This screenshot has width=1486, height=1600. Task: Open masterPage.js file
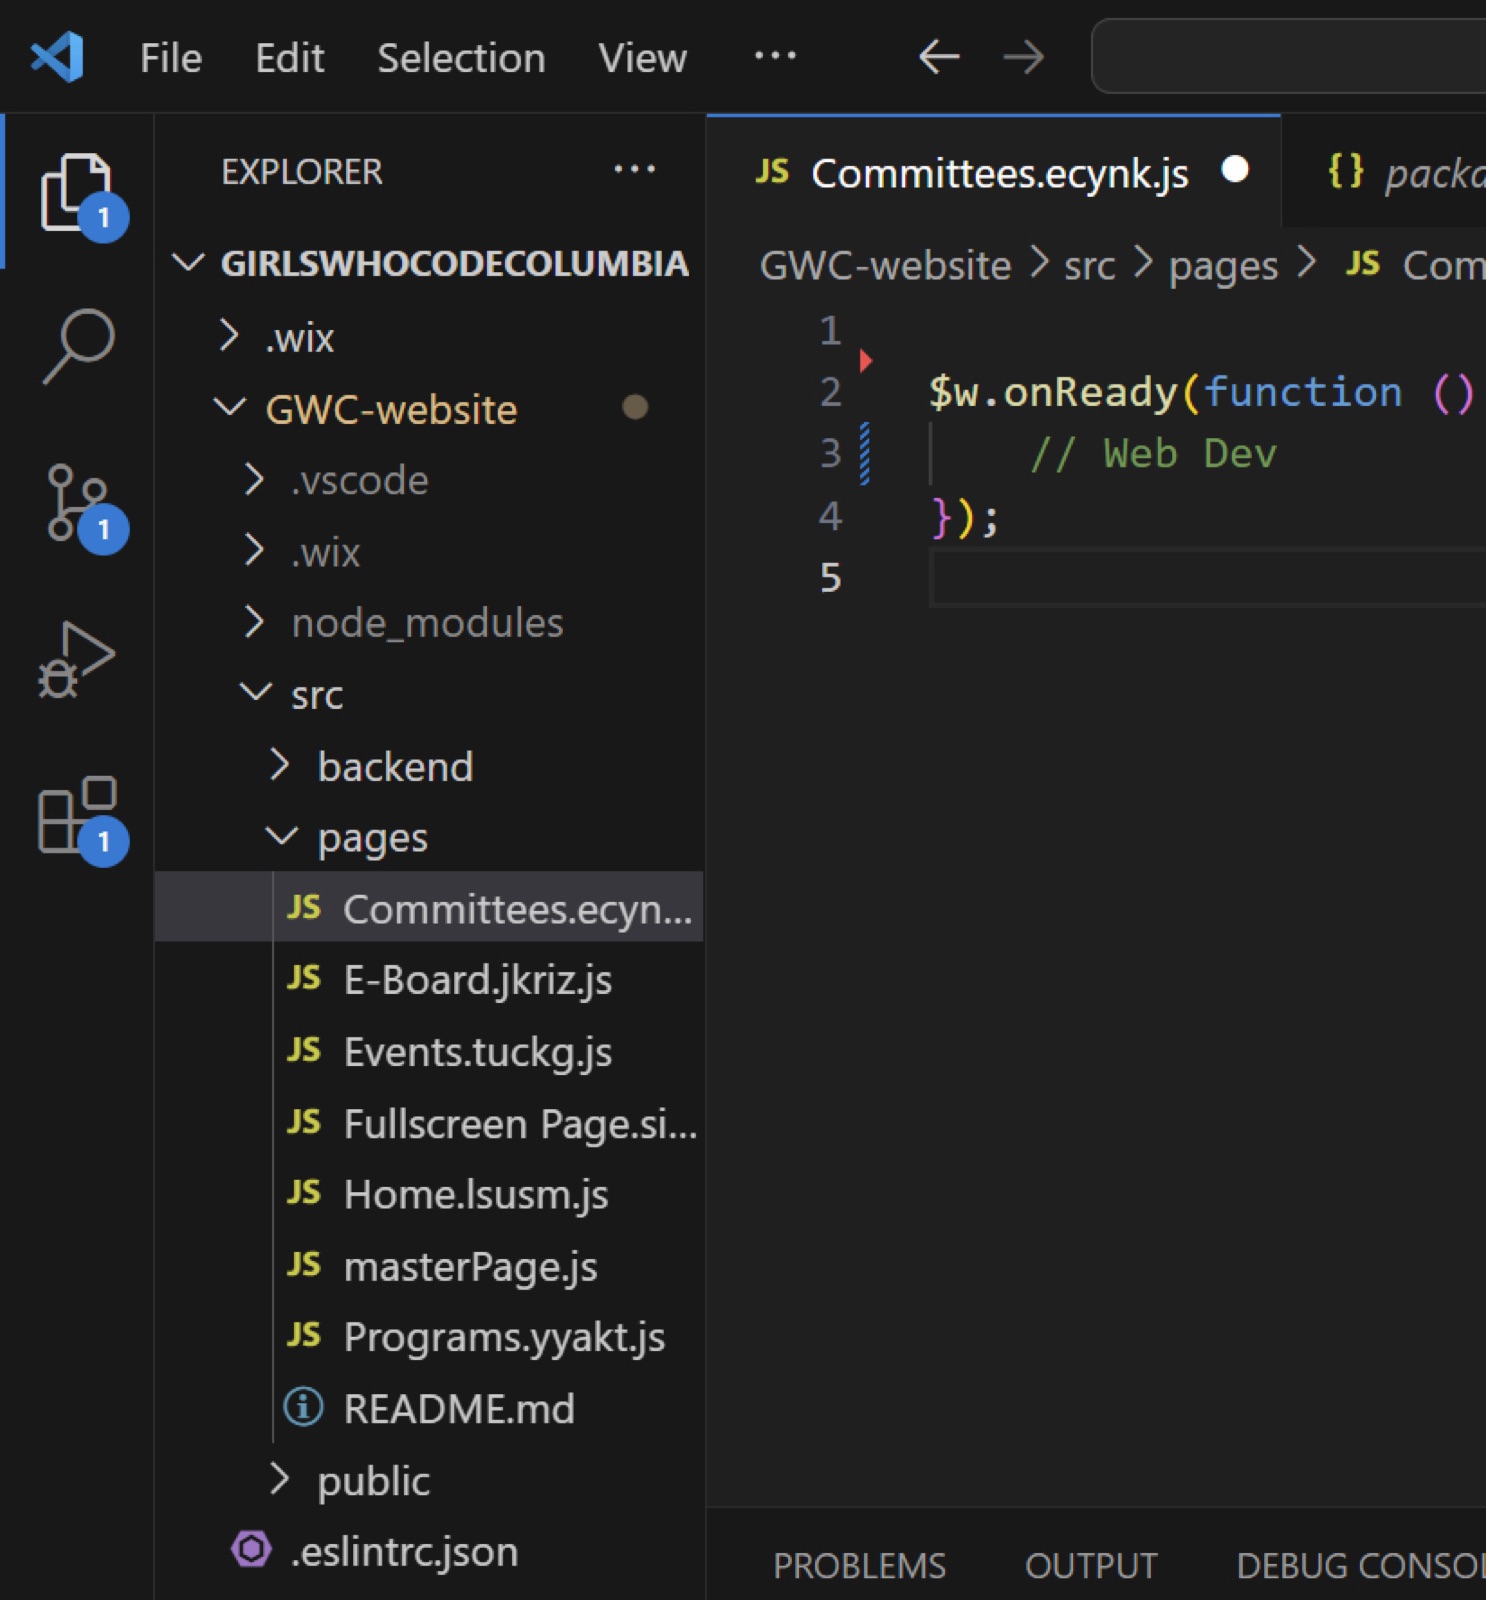(430, 1266)
